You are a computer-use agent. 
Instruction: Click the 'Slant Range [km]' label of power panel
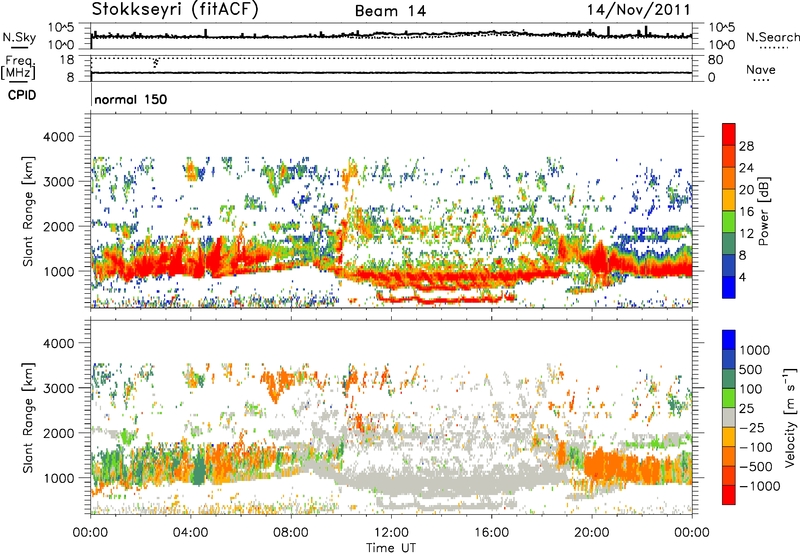[28, 211]
